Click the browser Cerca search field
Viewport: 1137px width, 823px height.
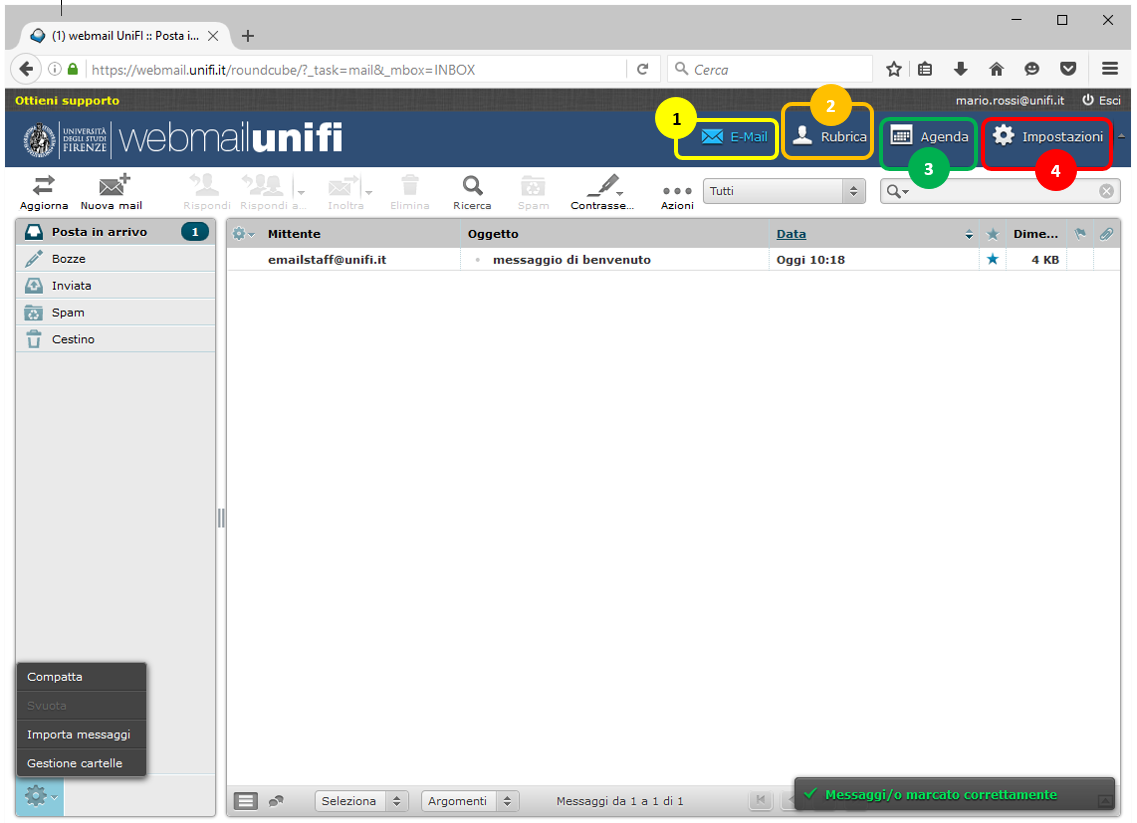click(x=770, y=69)
